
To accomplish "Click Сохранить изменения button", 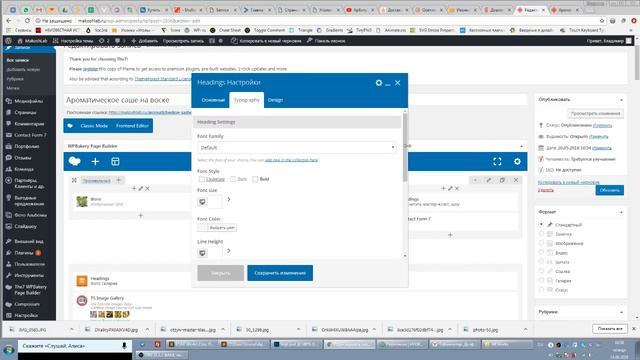I will tap(280, 273).
